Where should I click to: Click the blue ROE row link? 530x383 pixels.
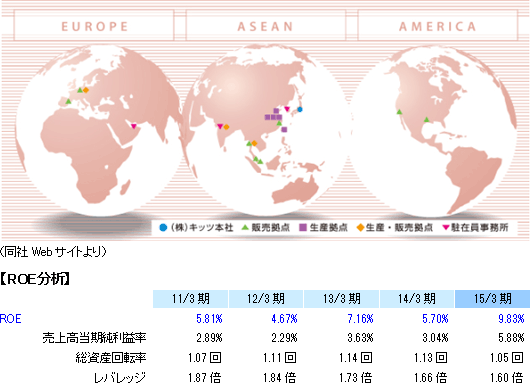pos(10,319)
